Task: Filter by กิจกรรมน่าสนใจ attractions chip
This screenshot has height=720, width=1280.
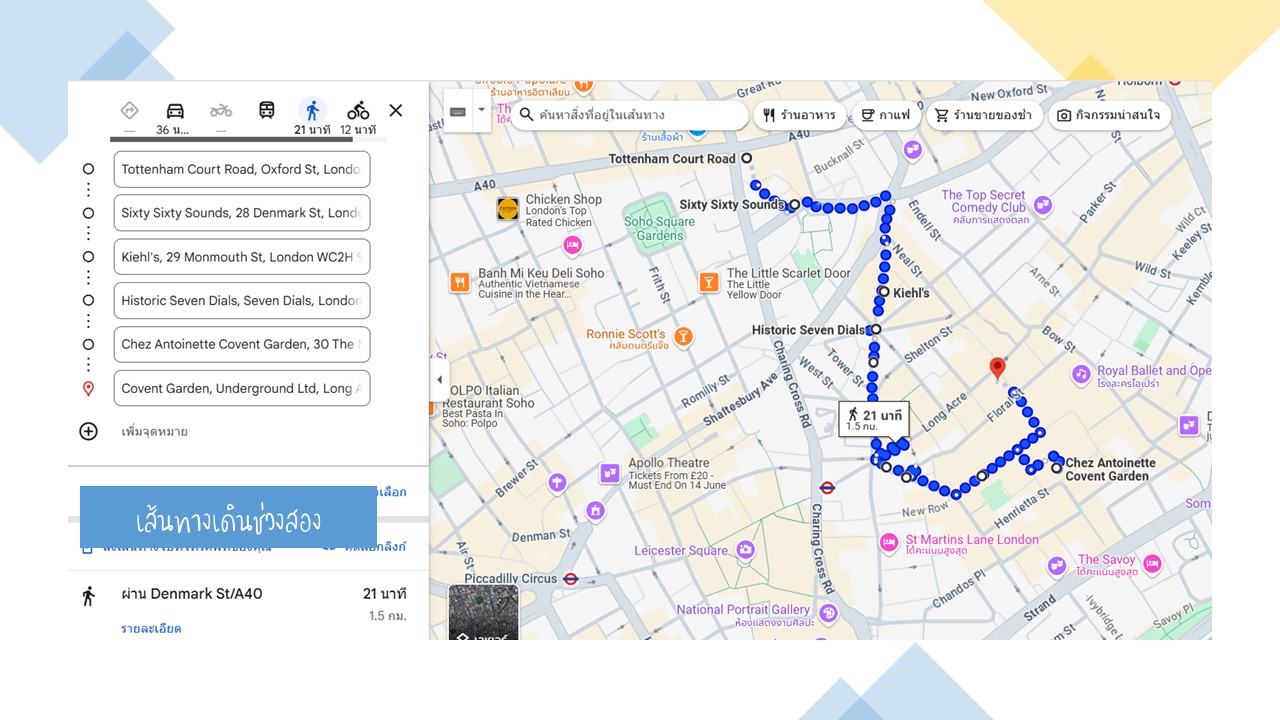Action: point(1109,115)
